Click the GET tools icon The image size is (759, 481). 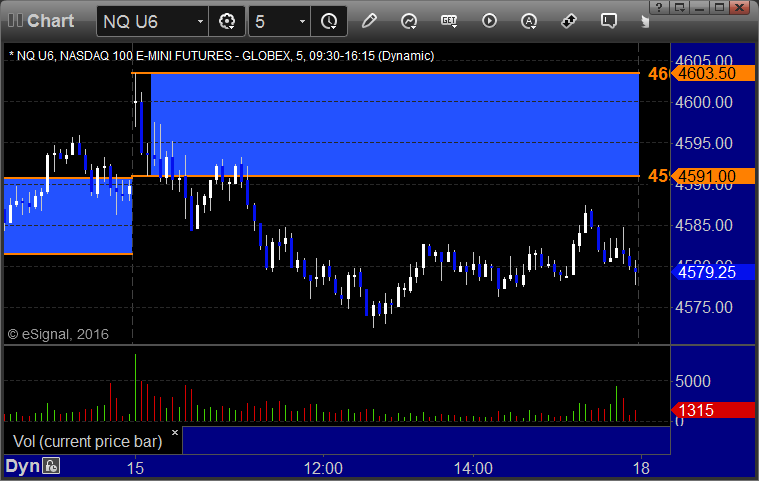(449, 21)
